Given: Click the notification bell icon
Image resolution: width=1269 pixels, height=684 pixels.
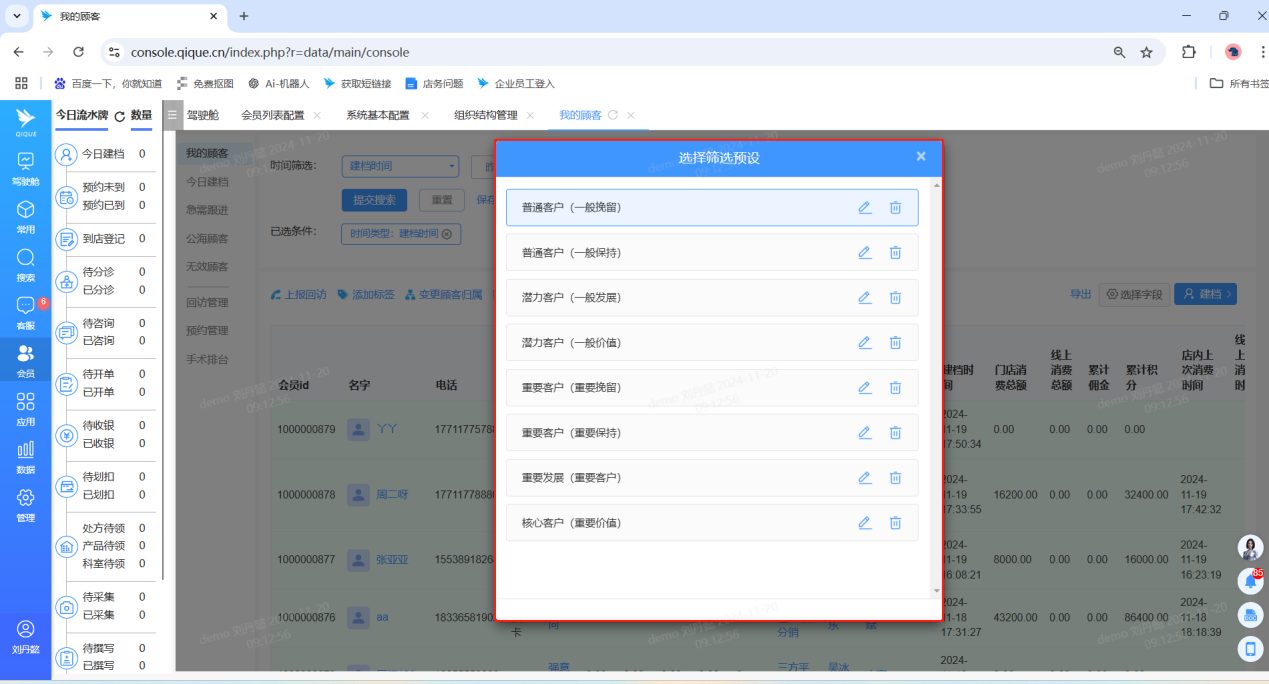Looking at the screenshot, I should click(1249, 581).
